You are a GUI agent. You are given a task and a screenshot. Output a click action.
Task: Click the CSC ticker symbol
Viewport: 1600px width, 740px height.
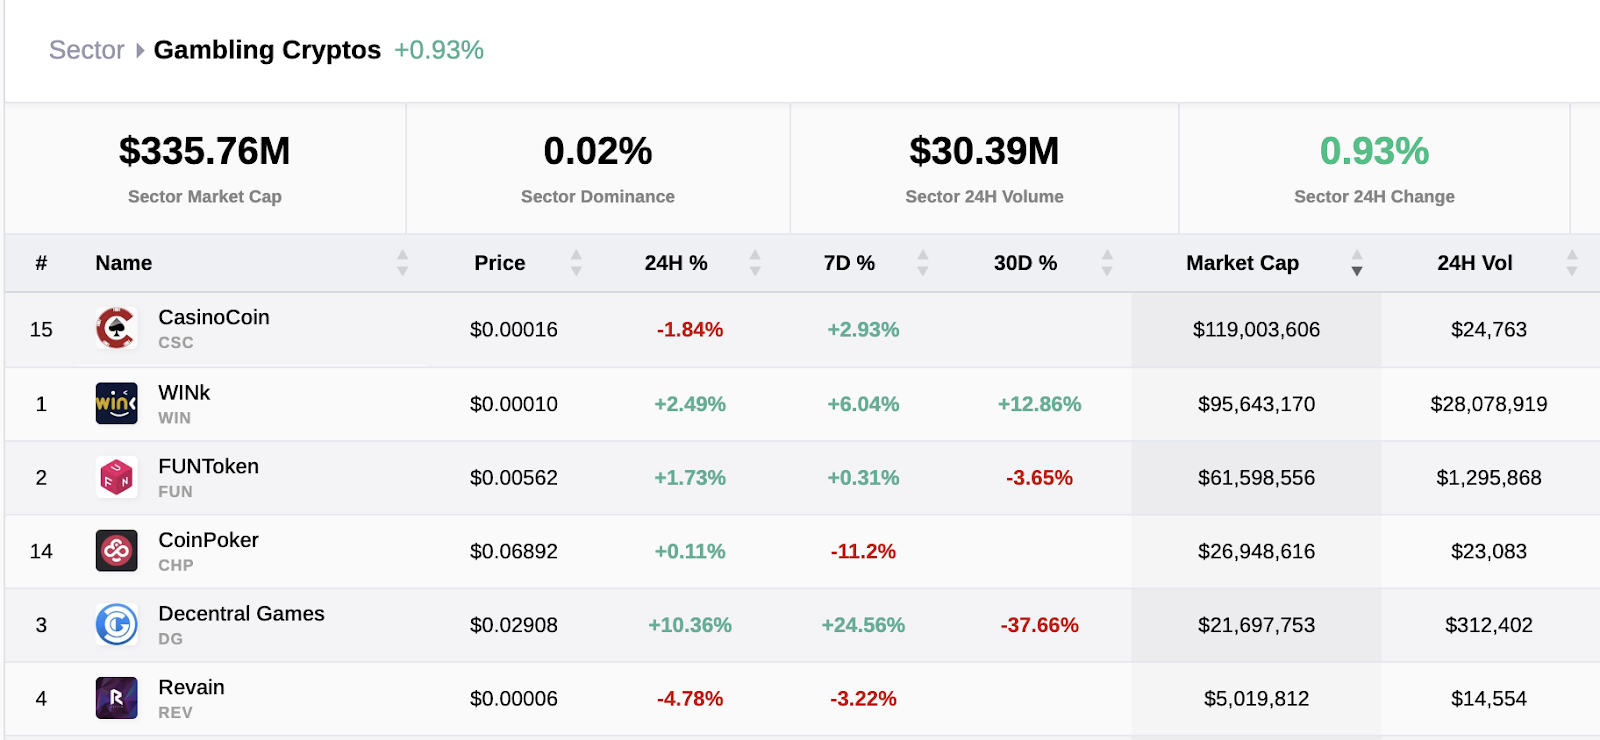[176, 342]
